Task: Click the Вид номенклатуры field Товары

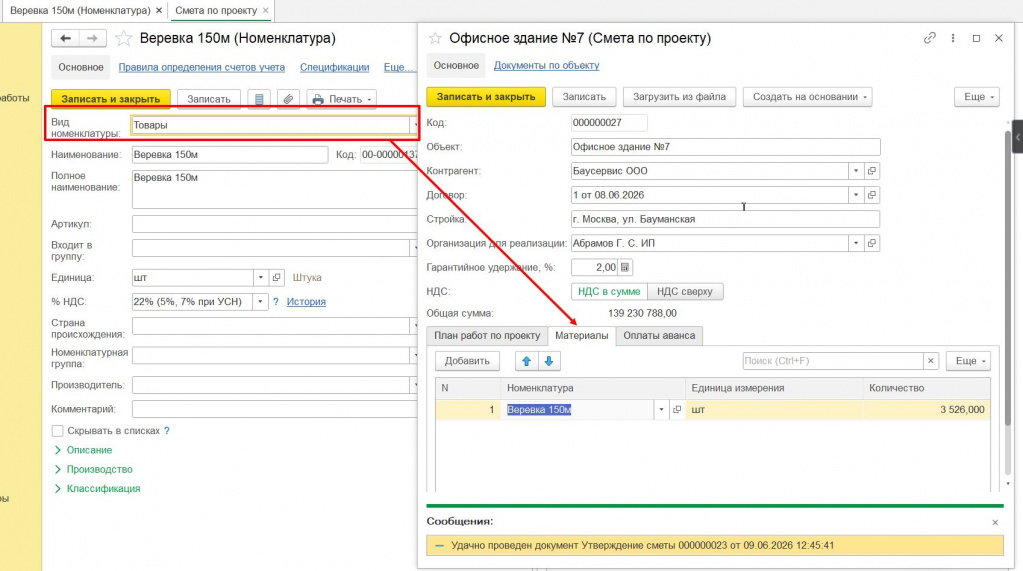Action: click(271, 125)
